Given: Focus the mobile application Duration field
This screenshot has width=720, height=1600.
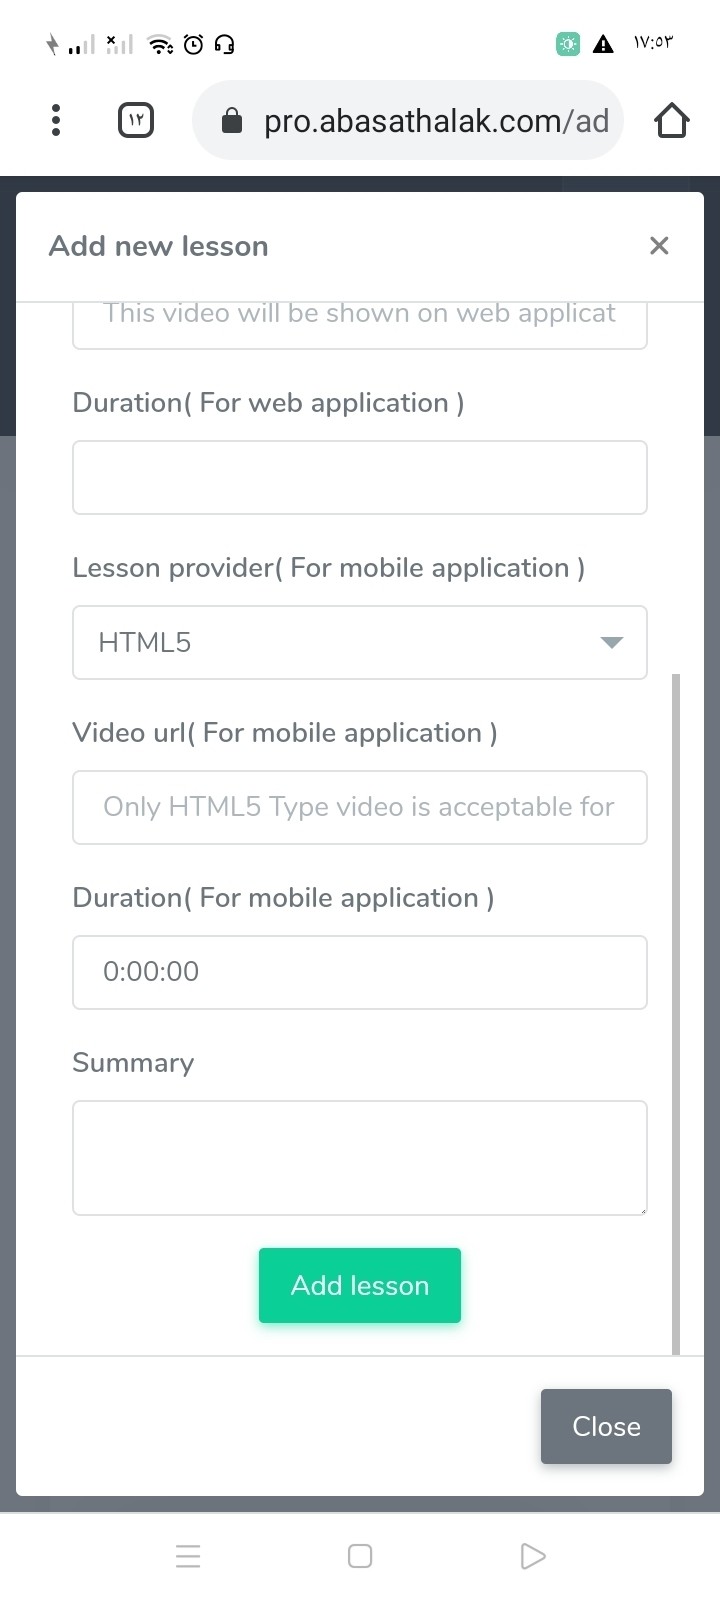Looking at the screenshot, I should point(359,972).
